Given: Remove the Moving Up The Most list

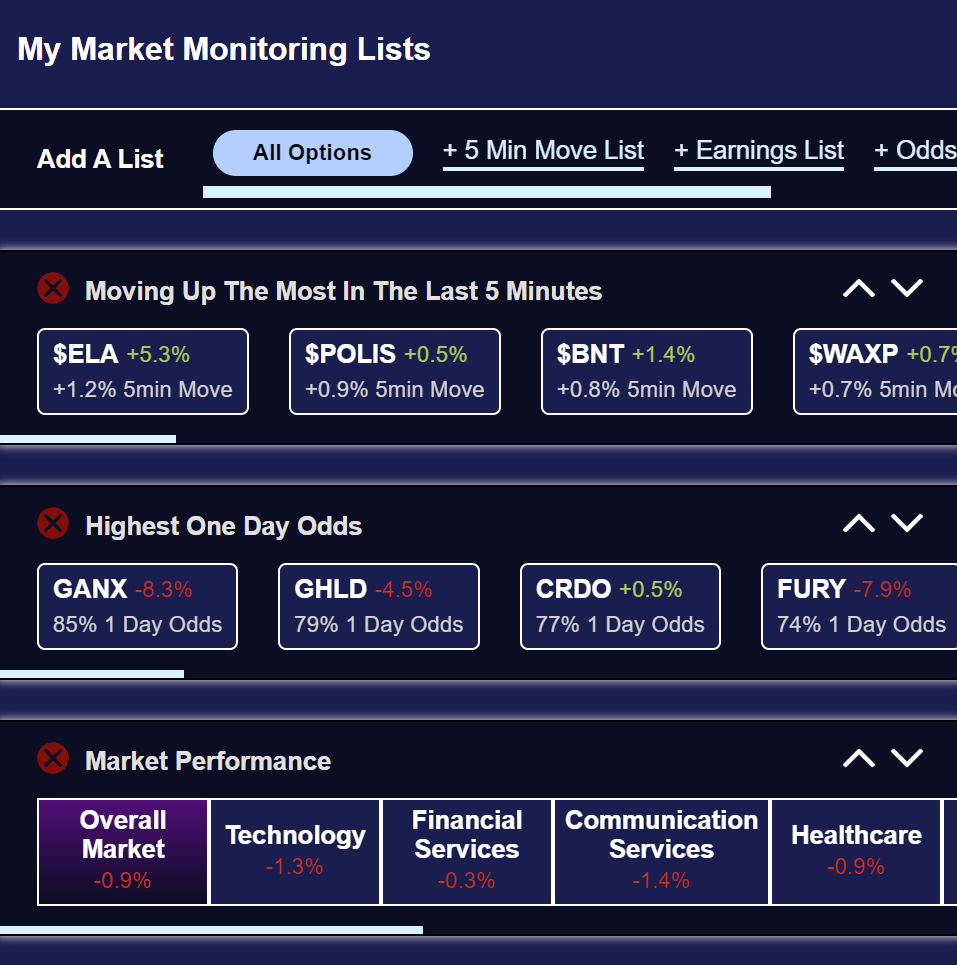Looking at the screenshot, I should 53,288.
